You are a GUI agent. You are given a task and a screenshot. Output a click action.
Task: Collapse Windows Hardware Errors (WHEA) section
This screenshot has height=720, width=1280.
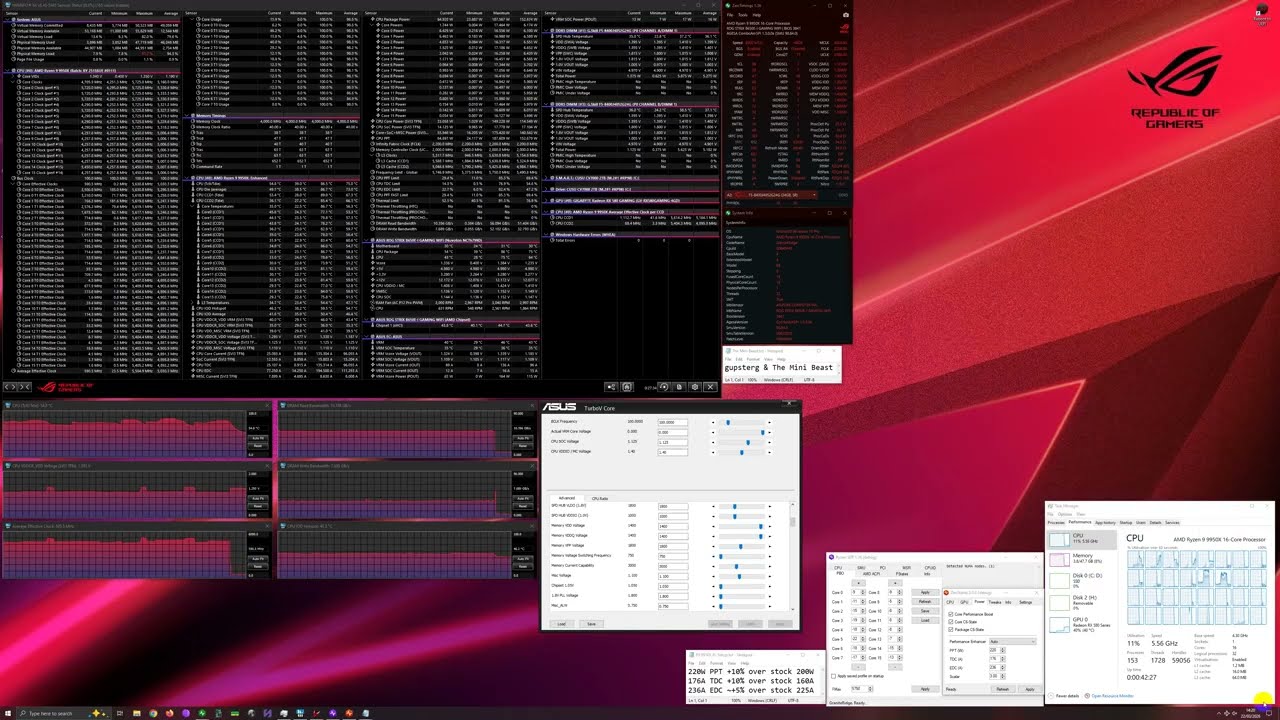coord(546,234)
